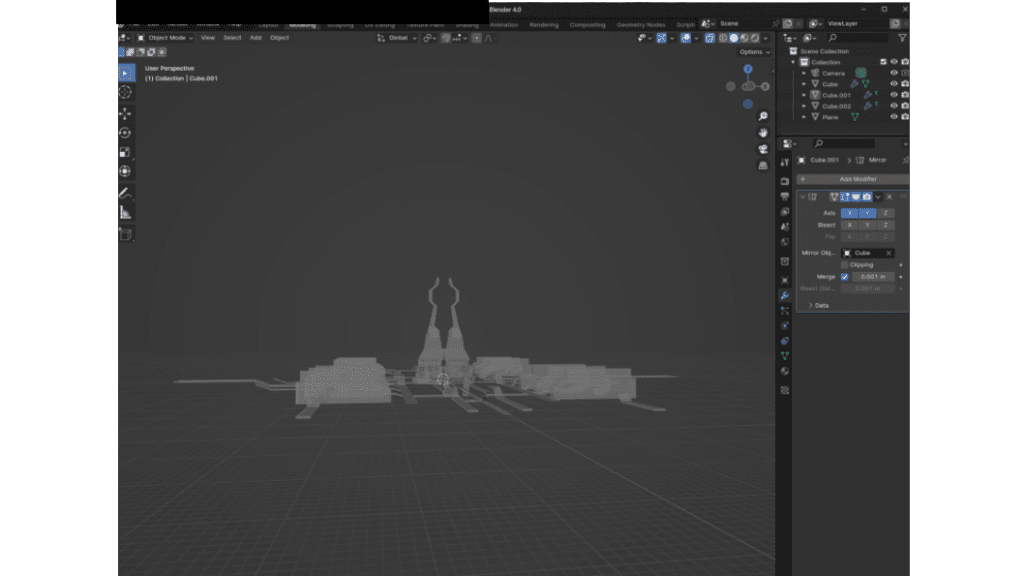Toggle Bisect X button

850,225
